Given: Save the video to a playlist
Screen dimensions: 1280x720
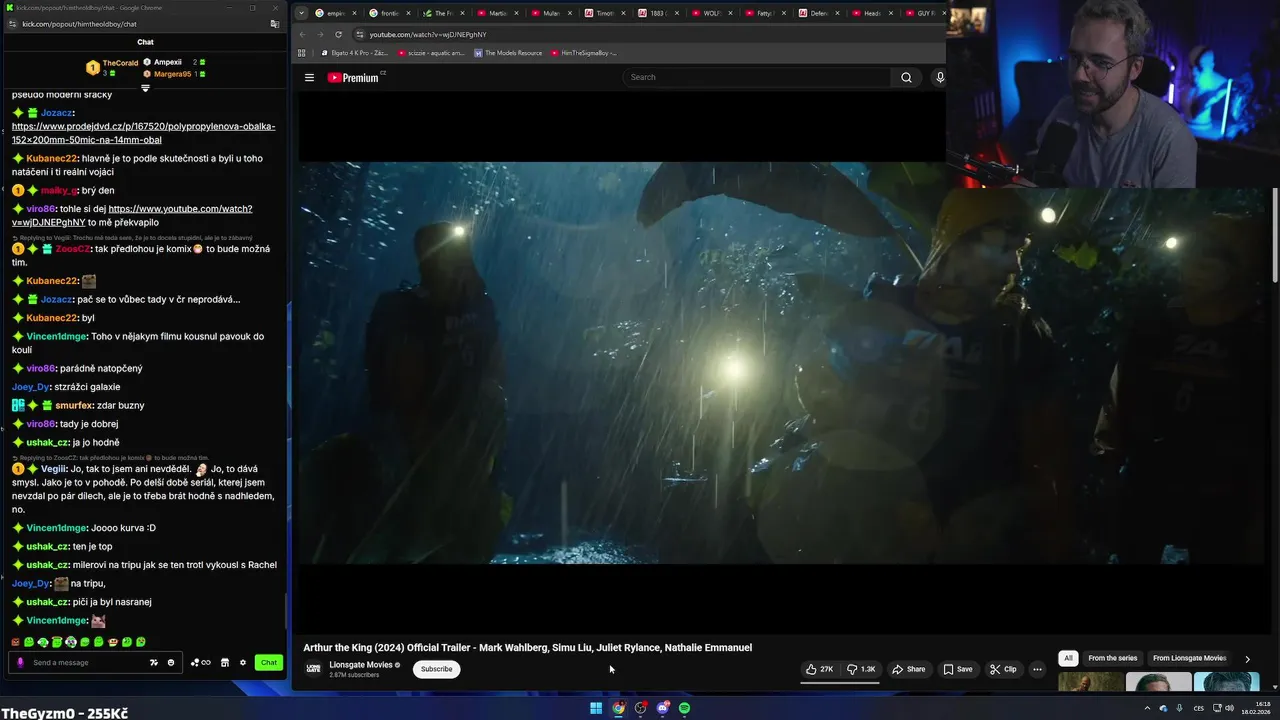Looking at the screenshot, I should [957, 669].
